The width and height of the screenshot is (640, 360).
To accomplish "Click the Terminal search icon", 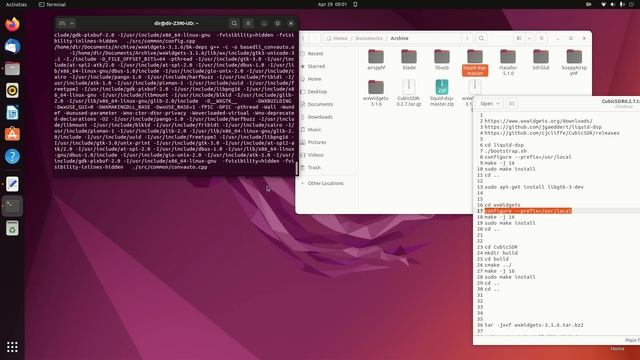I will pyautogui.click(x=234, y=23).
